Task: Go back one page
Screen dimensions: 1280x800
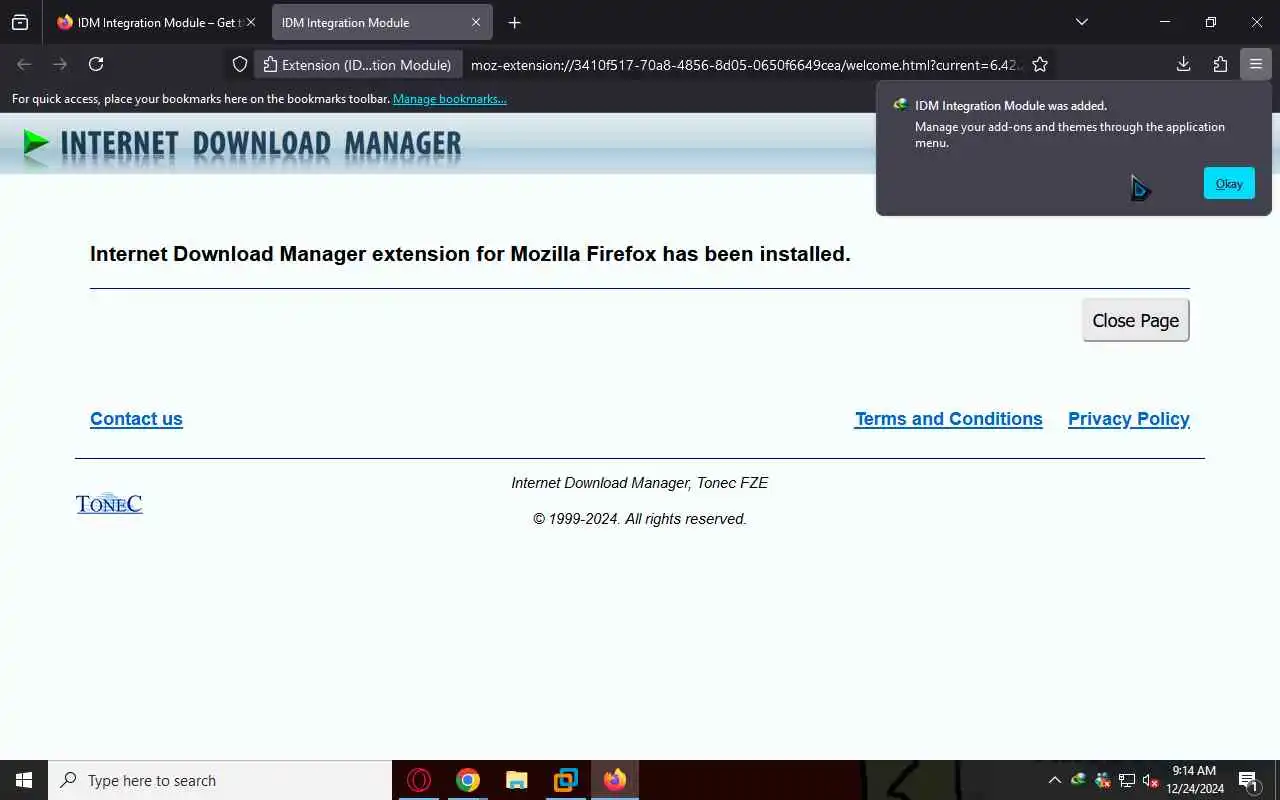Action: point(24,64)
